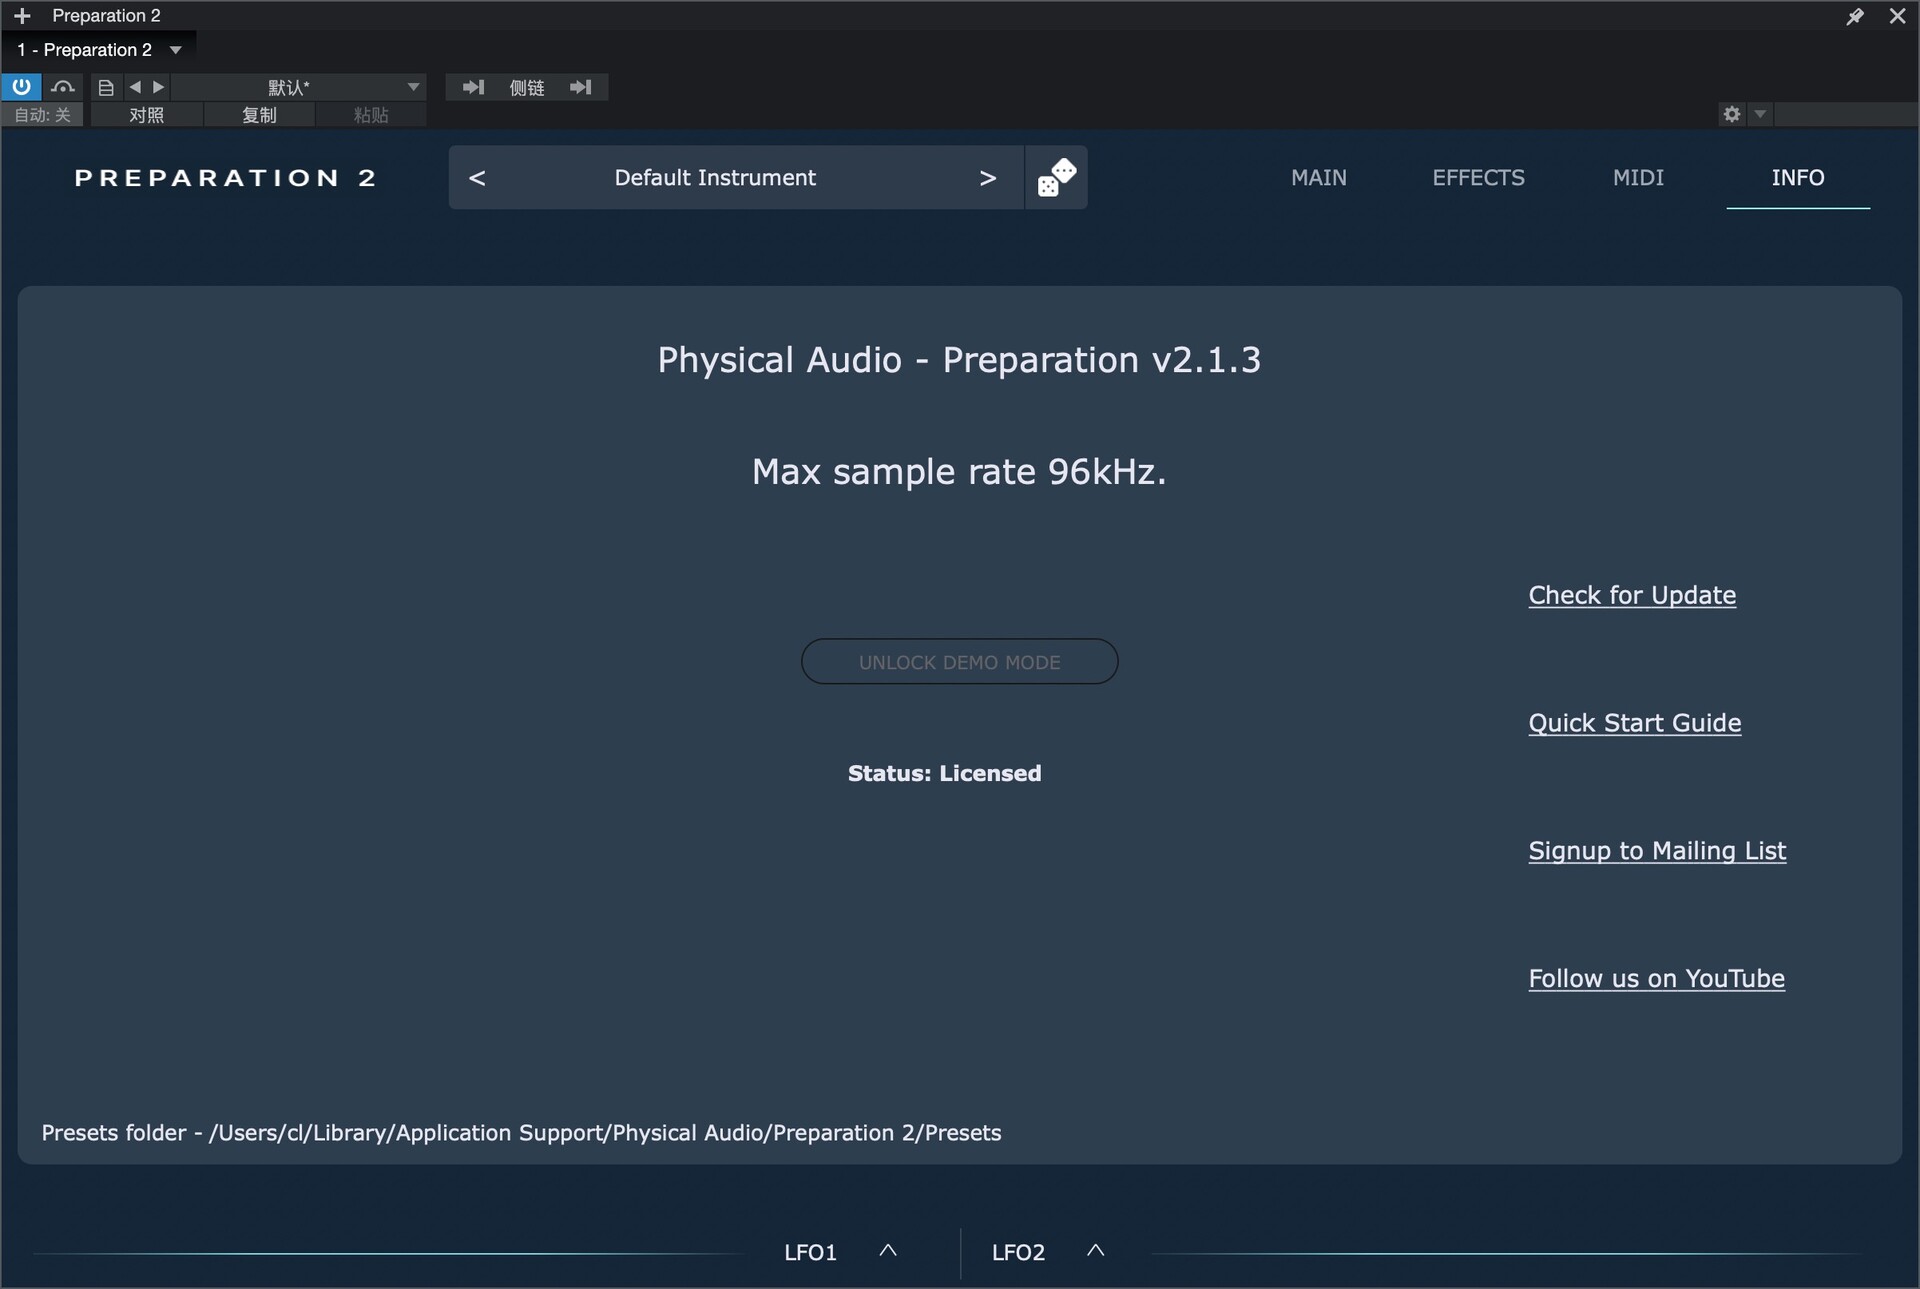The width and height of the screenshot is (1920, 1289).
Task: Select previous instrument with < arrow
Action: coord(477,178)
